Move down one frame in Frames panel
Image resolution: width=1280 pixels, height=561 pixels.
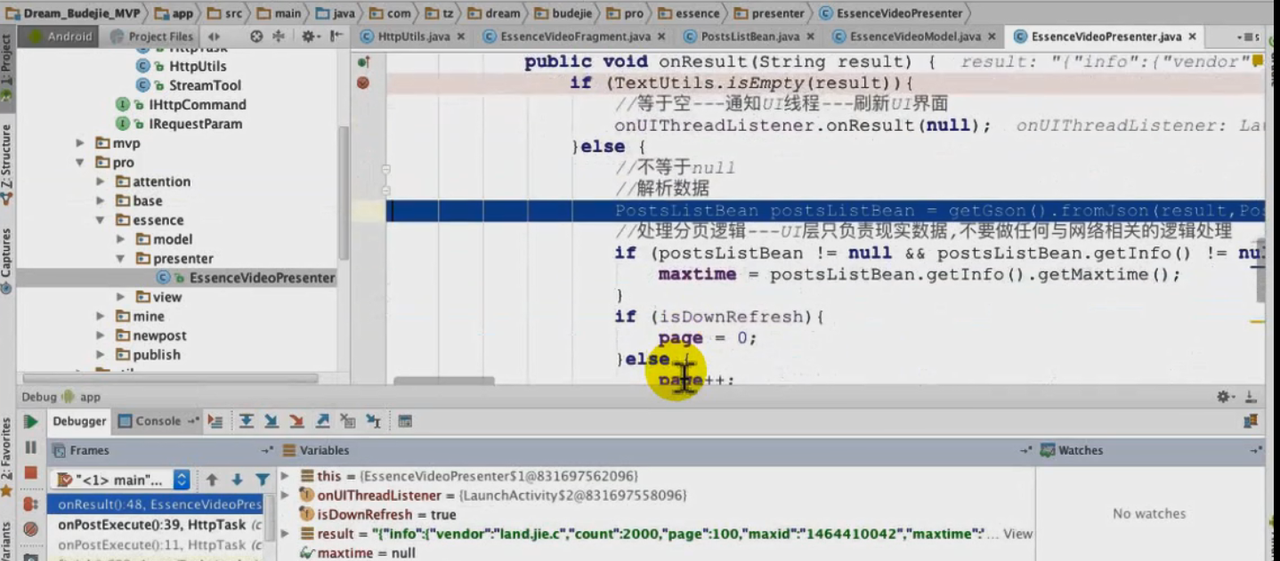click(x=237, y=480)
